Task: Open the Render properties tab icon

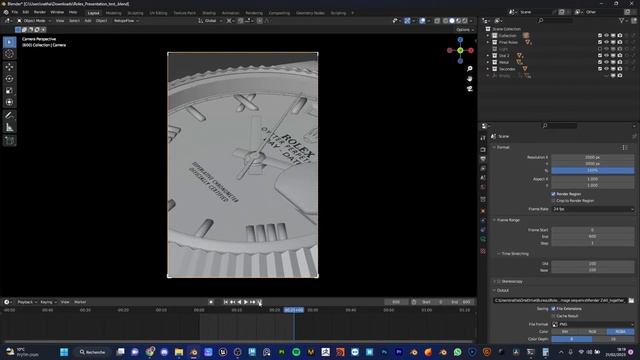Action: [483, 149]
